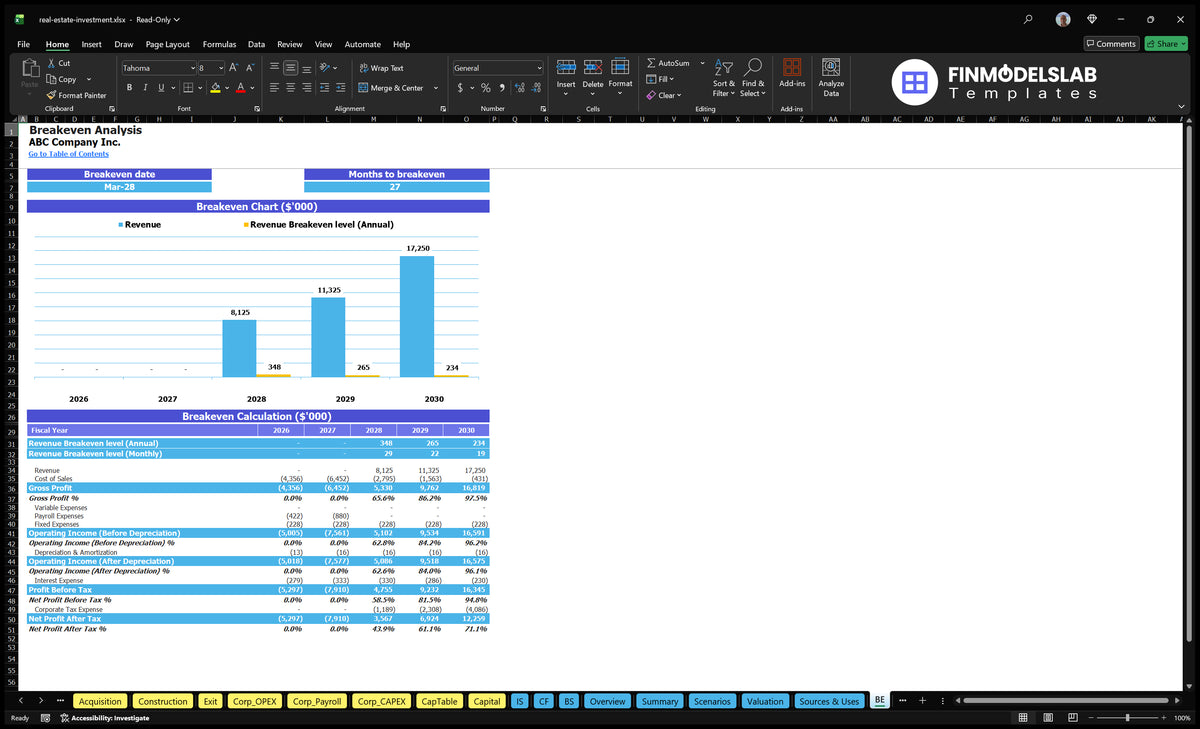Click Increase Indent icon
The height and width of the screenshot is (729, 1200).
pyautogui.click(x=339, y=88)
